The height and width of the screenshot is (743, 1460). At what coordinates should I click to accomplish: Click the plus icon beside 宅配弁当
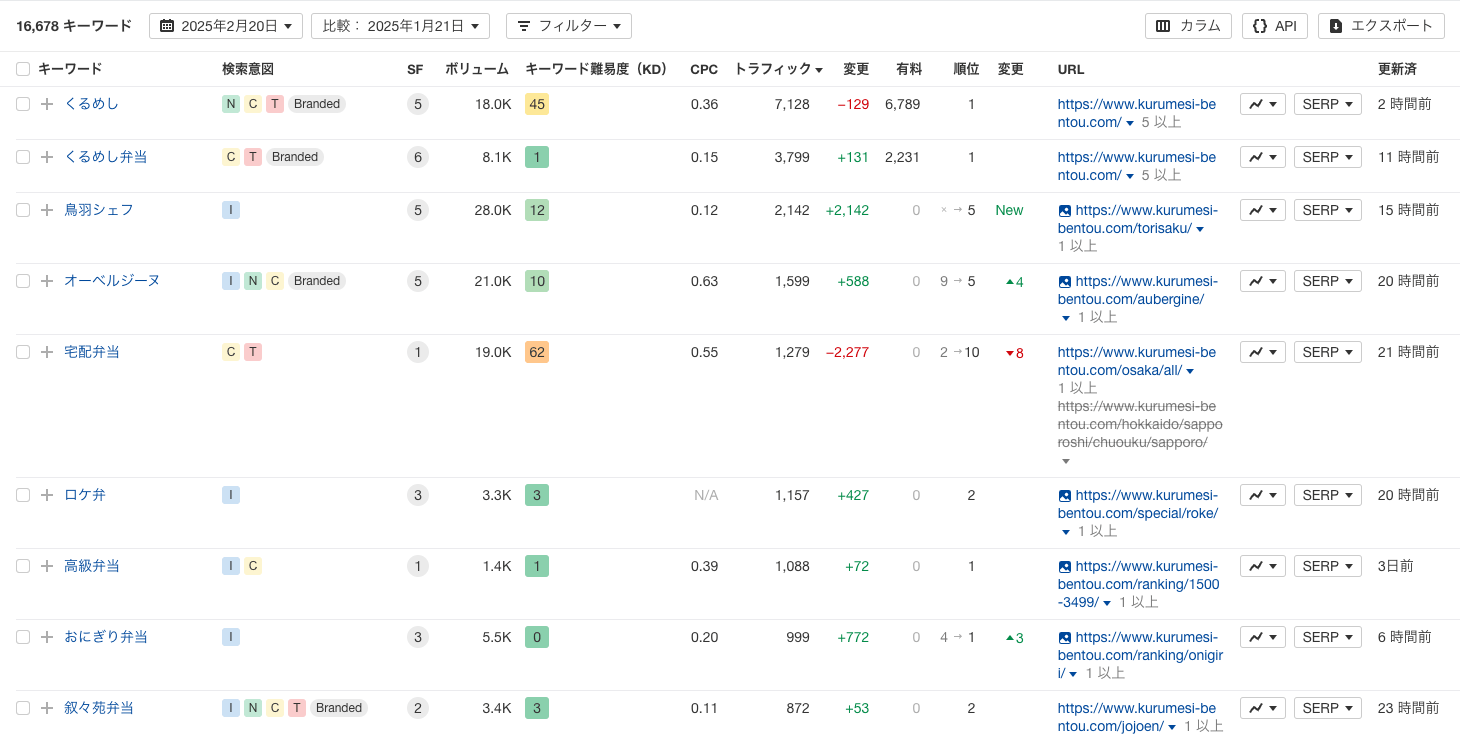click(x=47, y=352)
